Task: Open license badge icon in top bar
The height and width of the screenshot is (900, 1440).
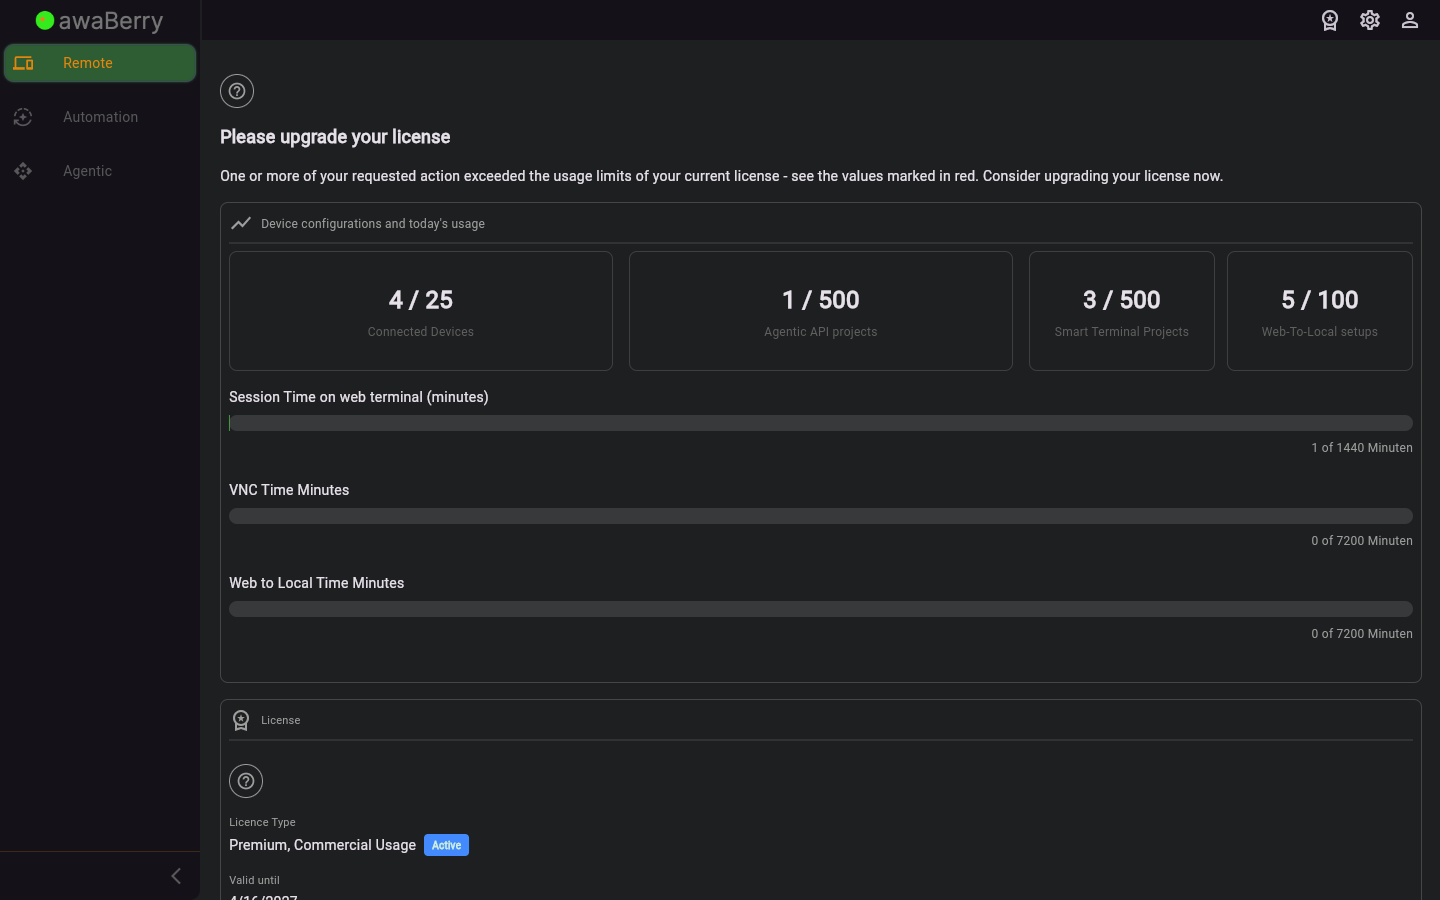Action: coord(1330,20)
